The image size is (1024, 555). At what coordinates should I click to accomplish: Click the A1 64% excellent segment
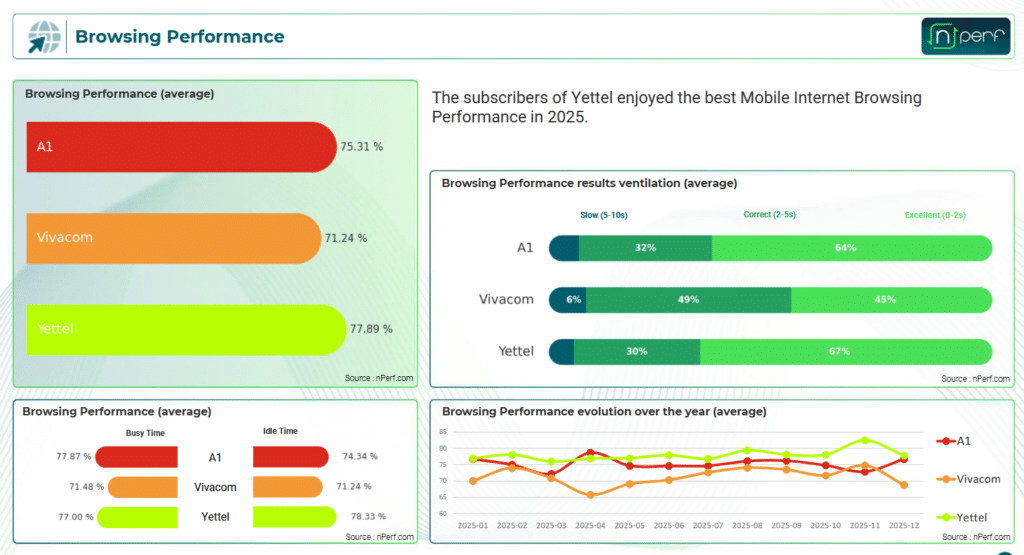[852, 248]
